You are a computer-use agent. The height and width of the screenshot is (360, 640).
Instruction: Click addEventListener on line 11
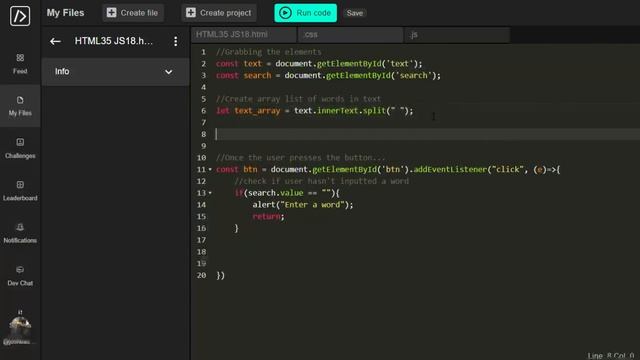[x=450, y=169]
